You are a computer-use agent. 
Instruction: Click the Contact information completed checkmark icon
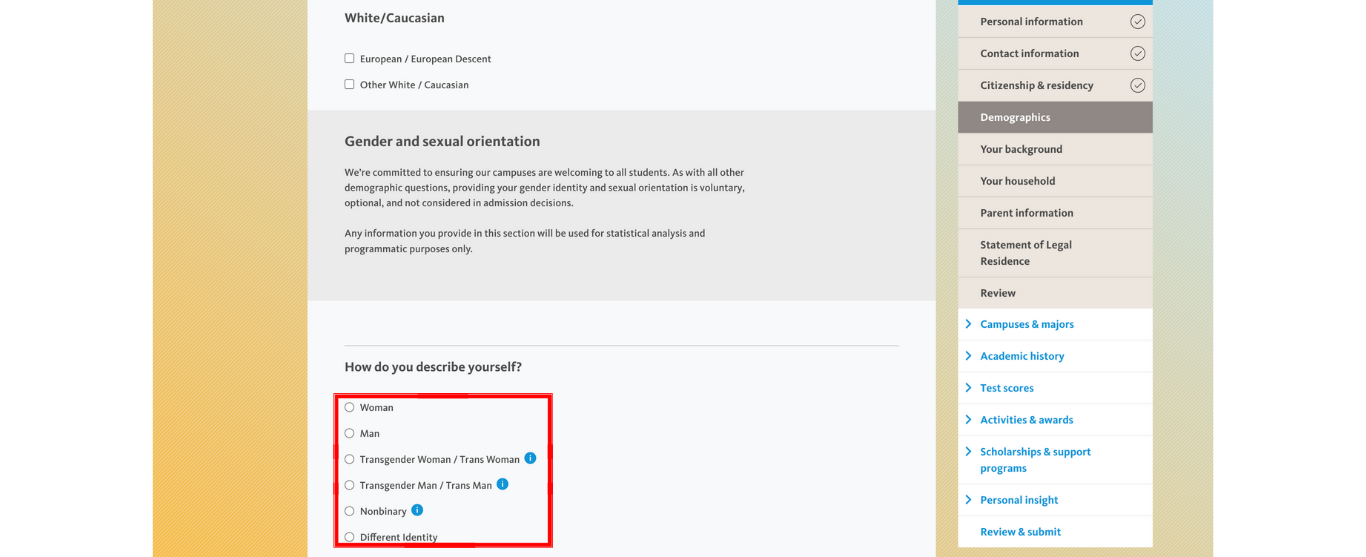[x=1137, y=53]
